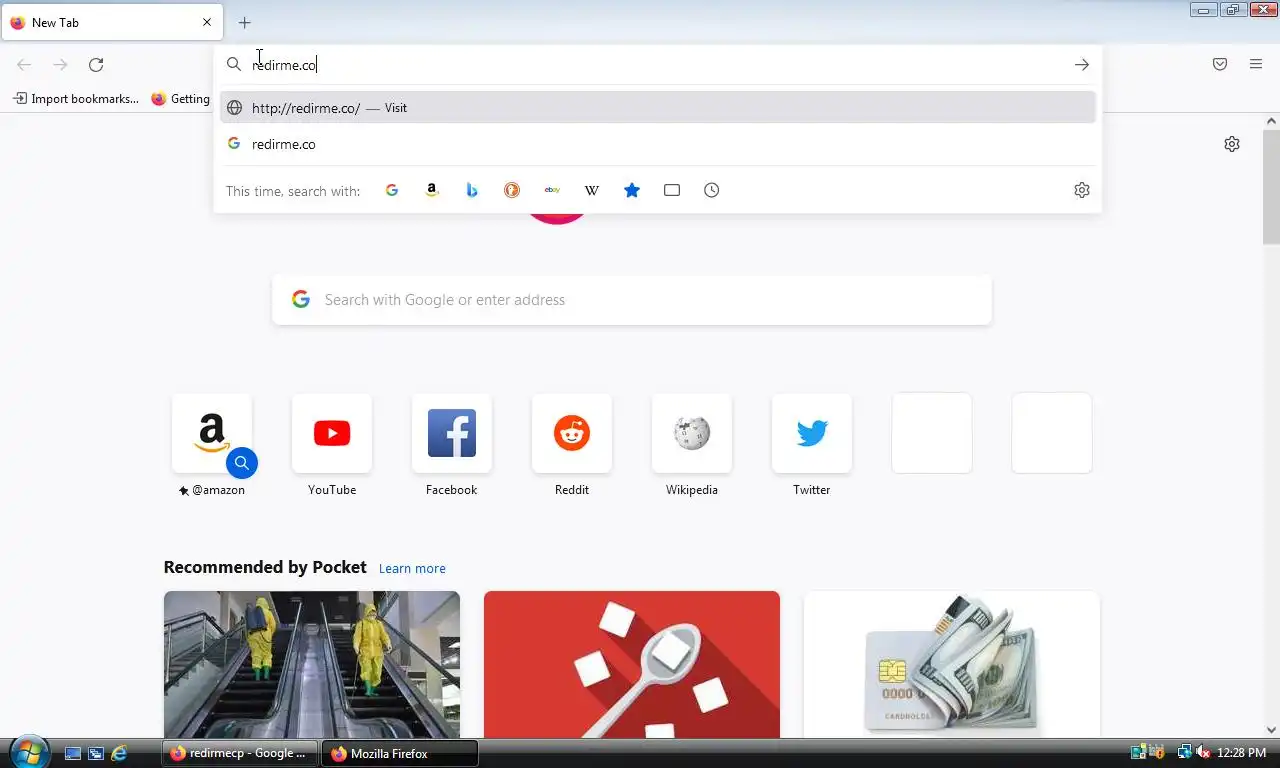Click the muted volume tray icon
This screenshot has width=1280, height=768.
click(x=1203, y=753)
